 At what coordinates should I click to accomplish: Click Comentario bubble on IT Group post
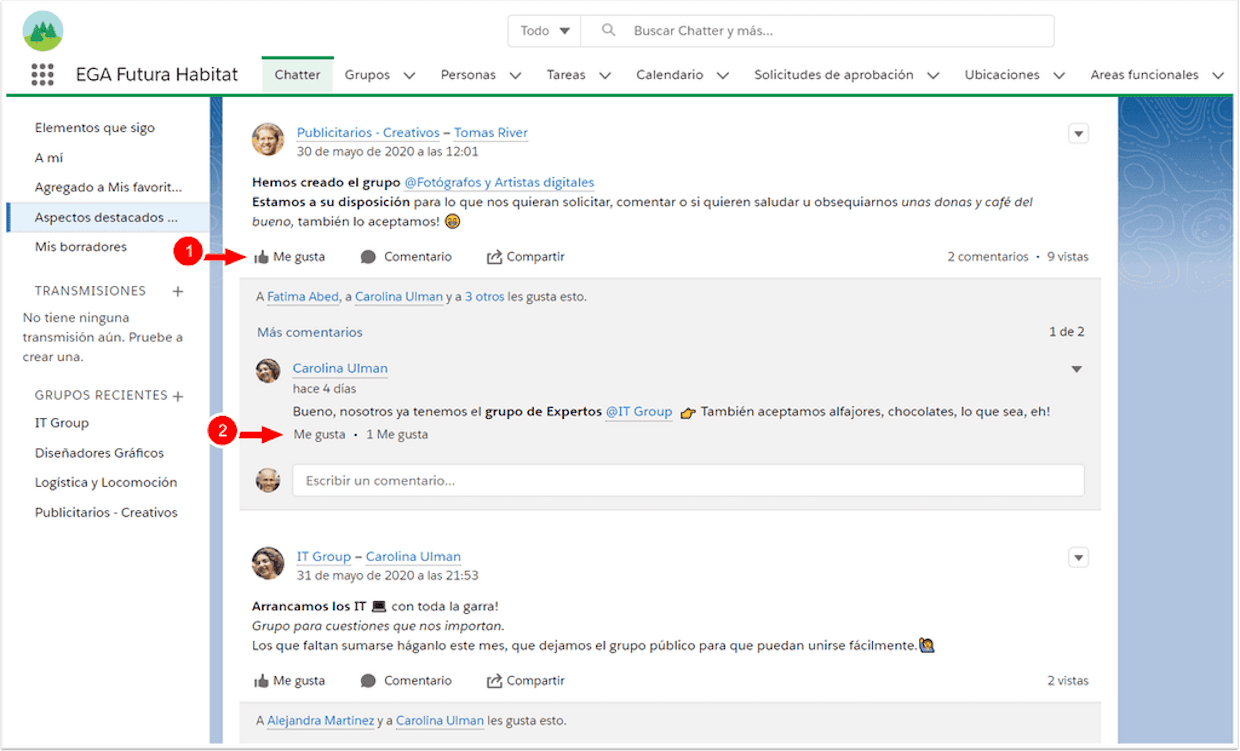pyautogui.click(x=406, y=681)
